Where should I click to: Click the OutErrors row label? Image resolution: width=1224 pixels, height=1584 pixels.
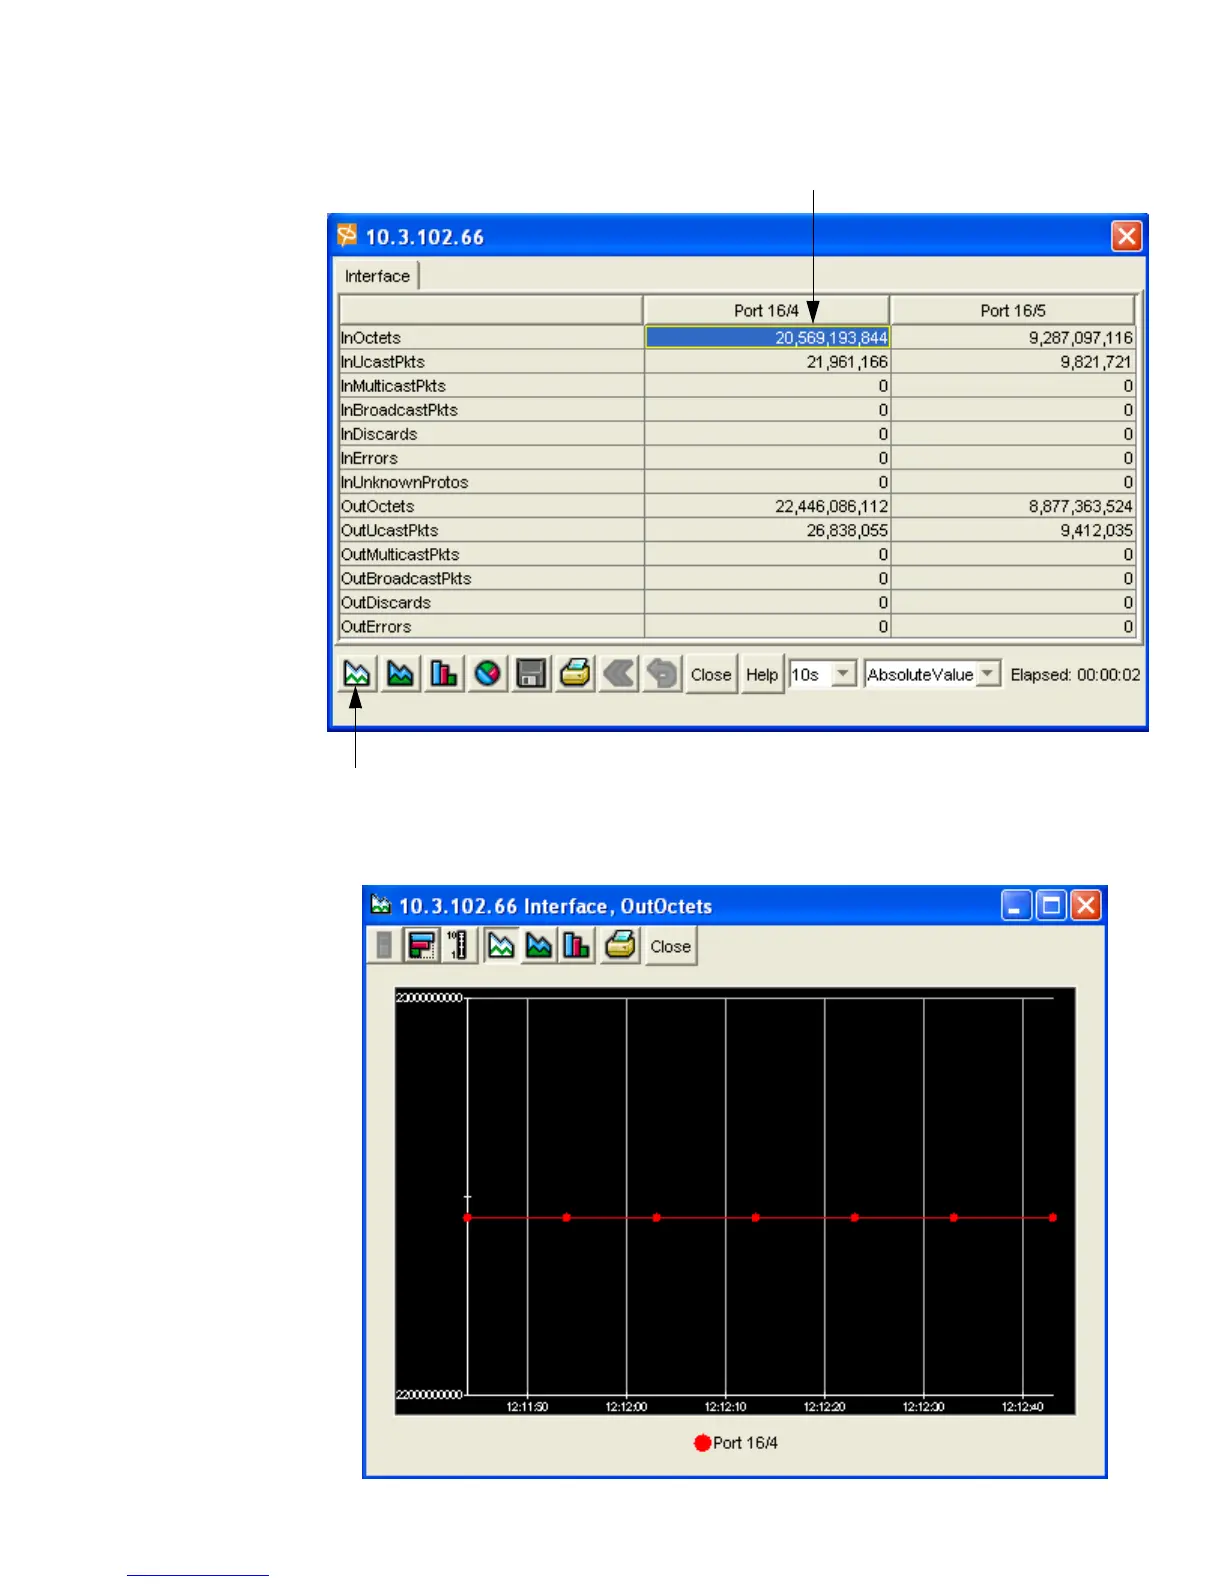pos(376,626)
